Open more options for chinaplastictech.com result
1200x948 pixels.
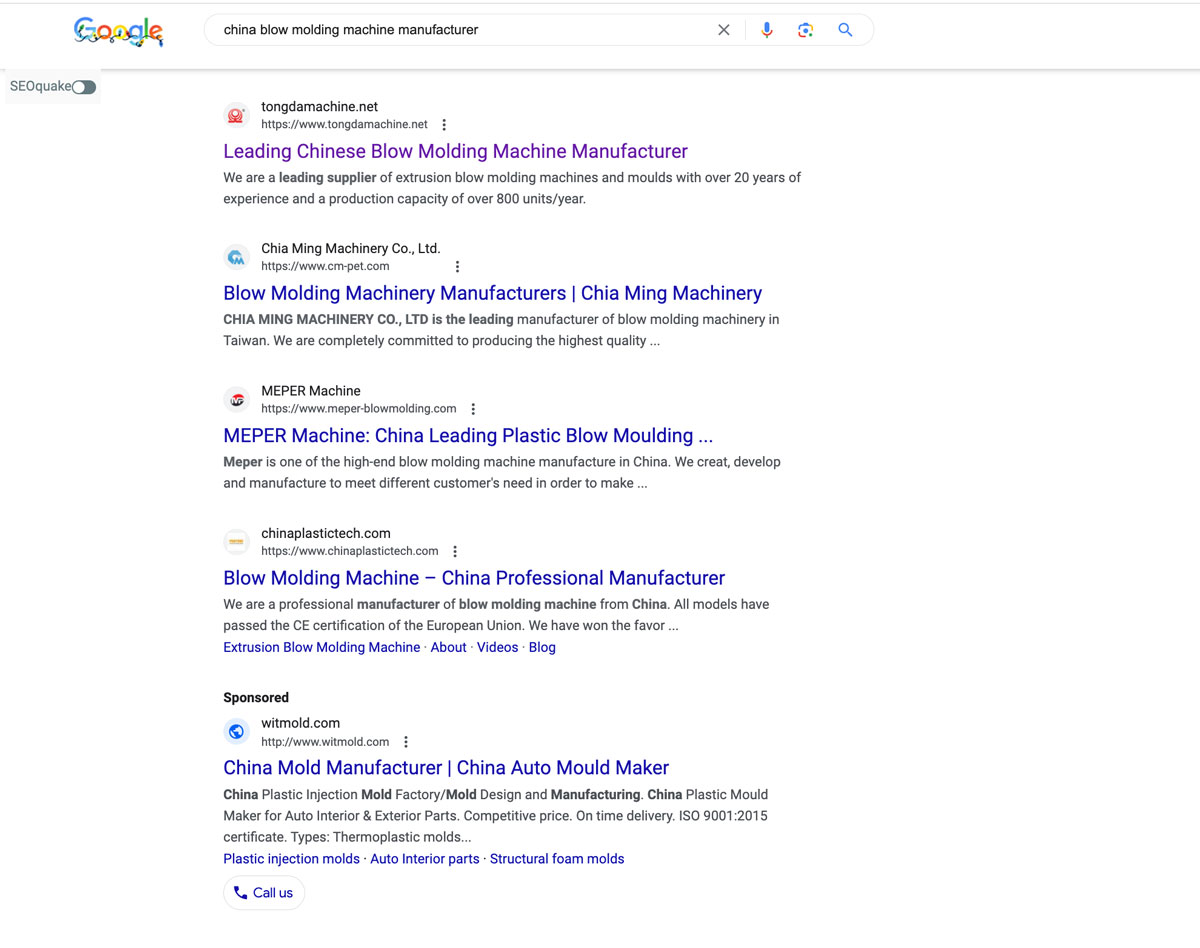[455, 552]
